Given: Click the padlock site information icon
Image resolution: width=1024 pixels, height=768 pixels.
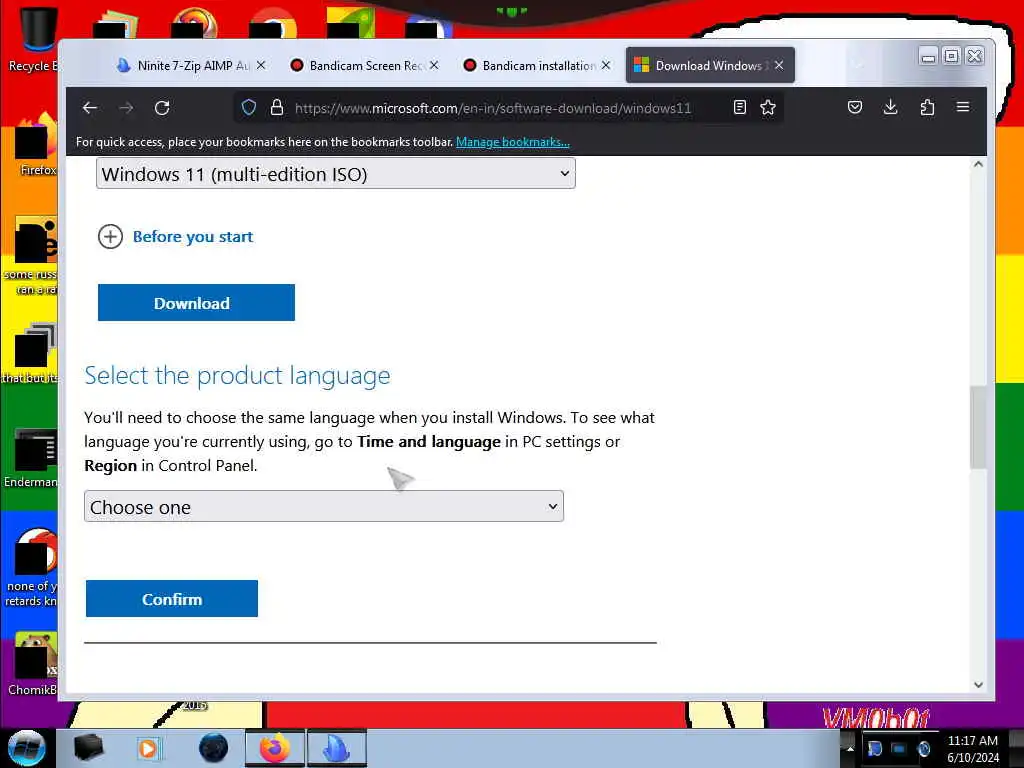Looking at the screenshot, I should (x=277, y=107).
